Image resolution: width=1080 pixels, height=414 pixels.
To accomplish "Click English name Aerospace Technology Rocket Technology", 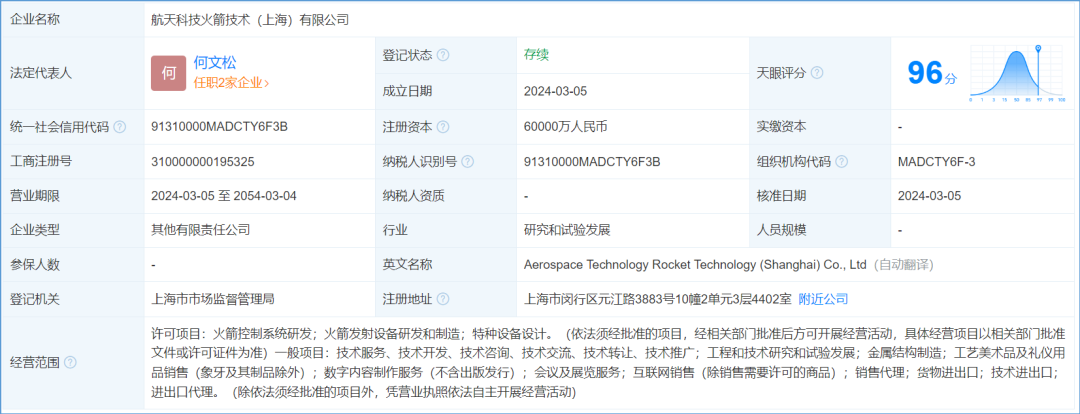I will (694, 265).
